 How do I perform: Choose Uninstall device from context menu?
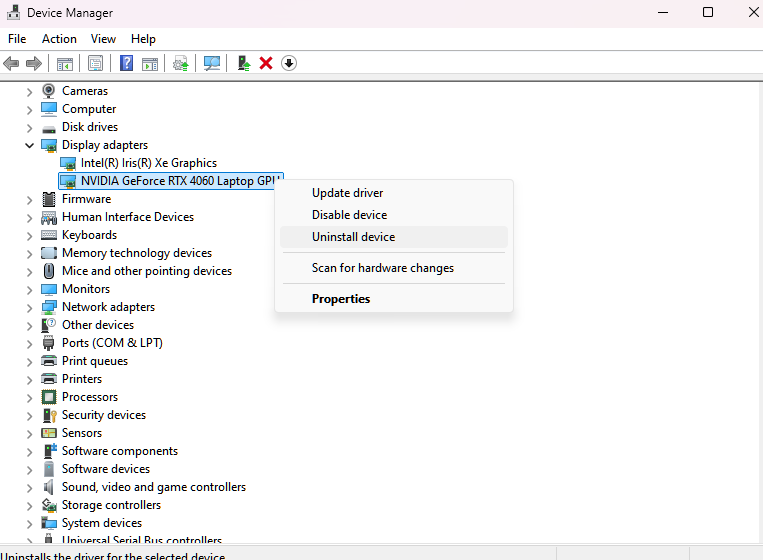click(x=353, y=237)
